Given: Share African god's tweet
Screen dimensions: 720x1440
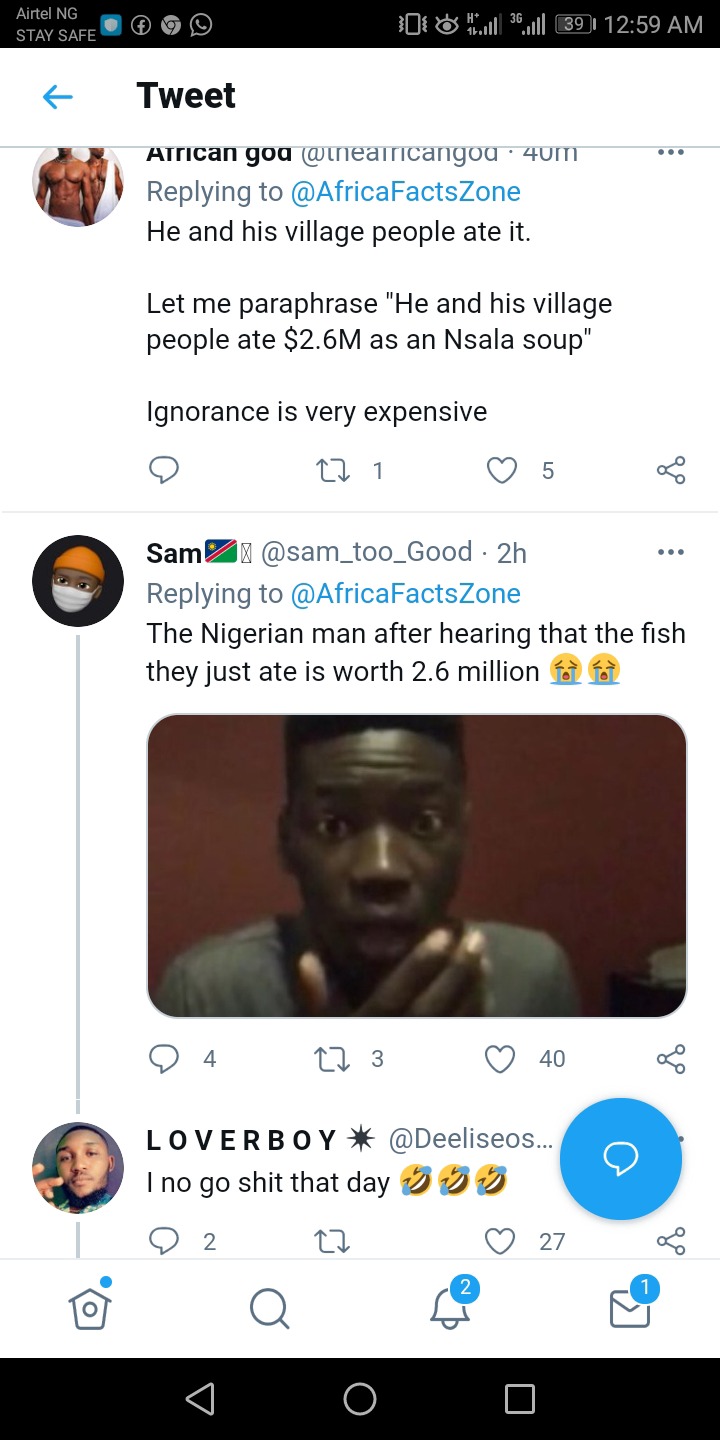Looking at the screenshot, I should [671, 470].
